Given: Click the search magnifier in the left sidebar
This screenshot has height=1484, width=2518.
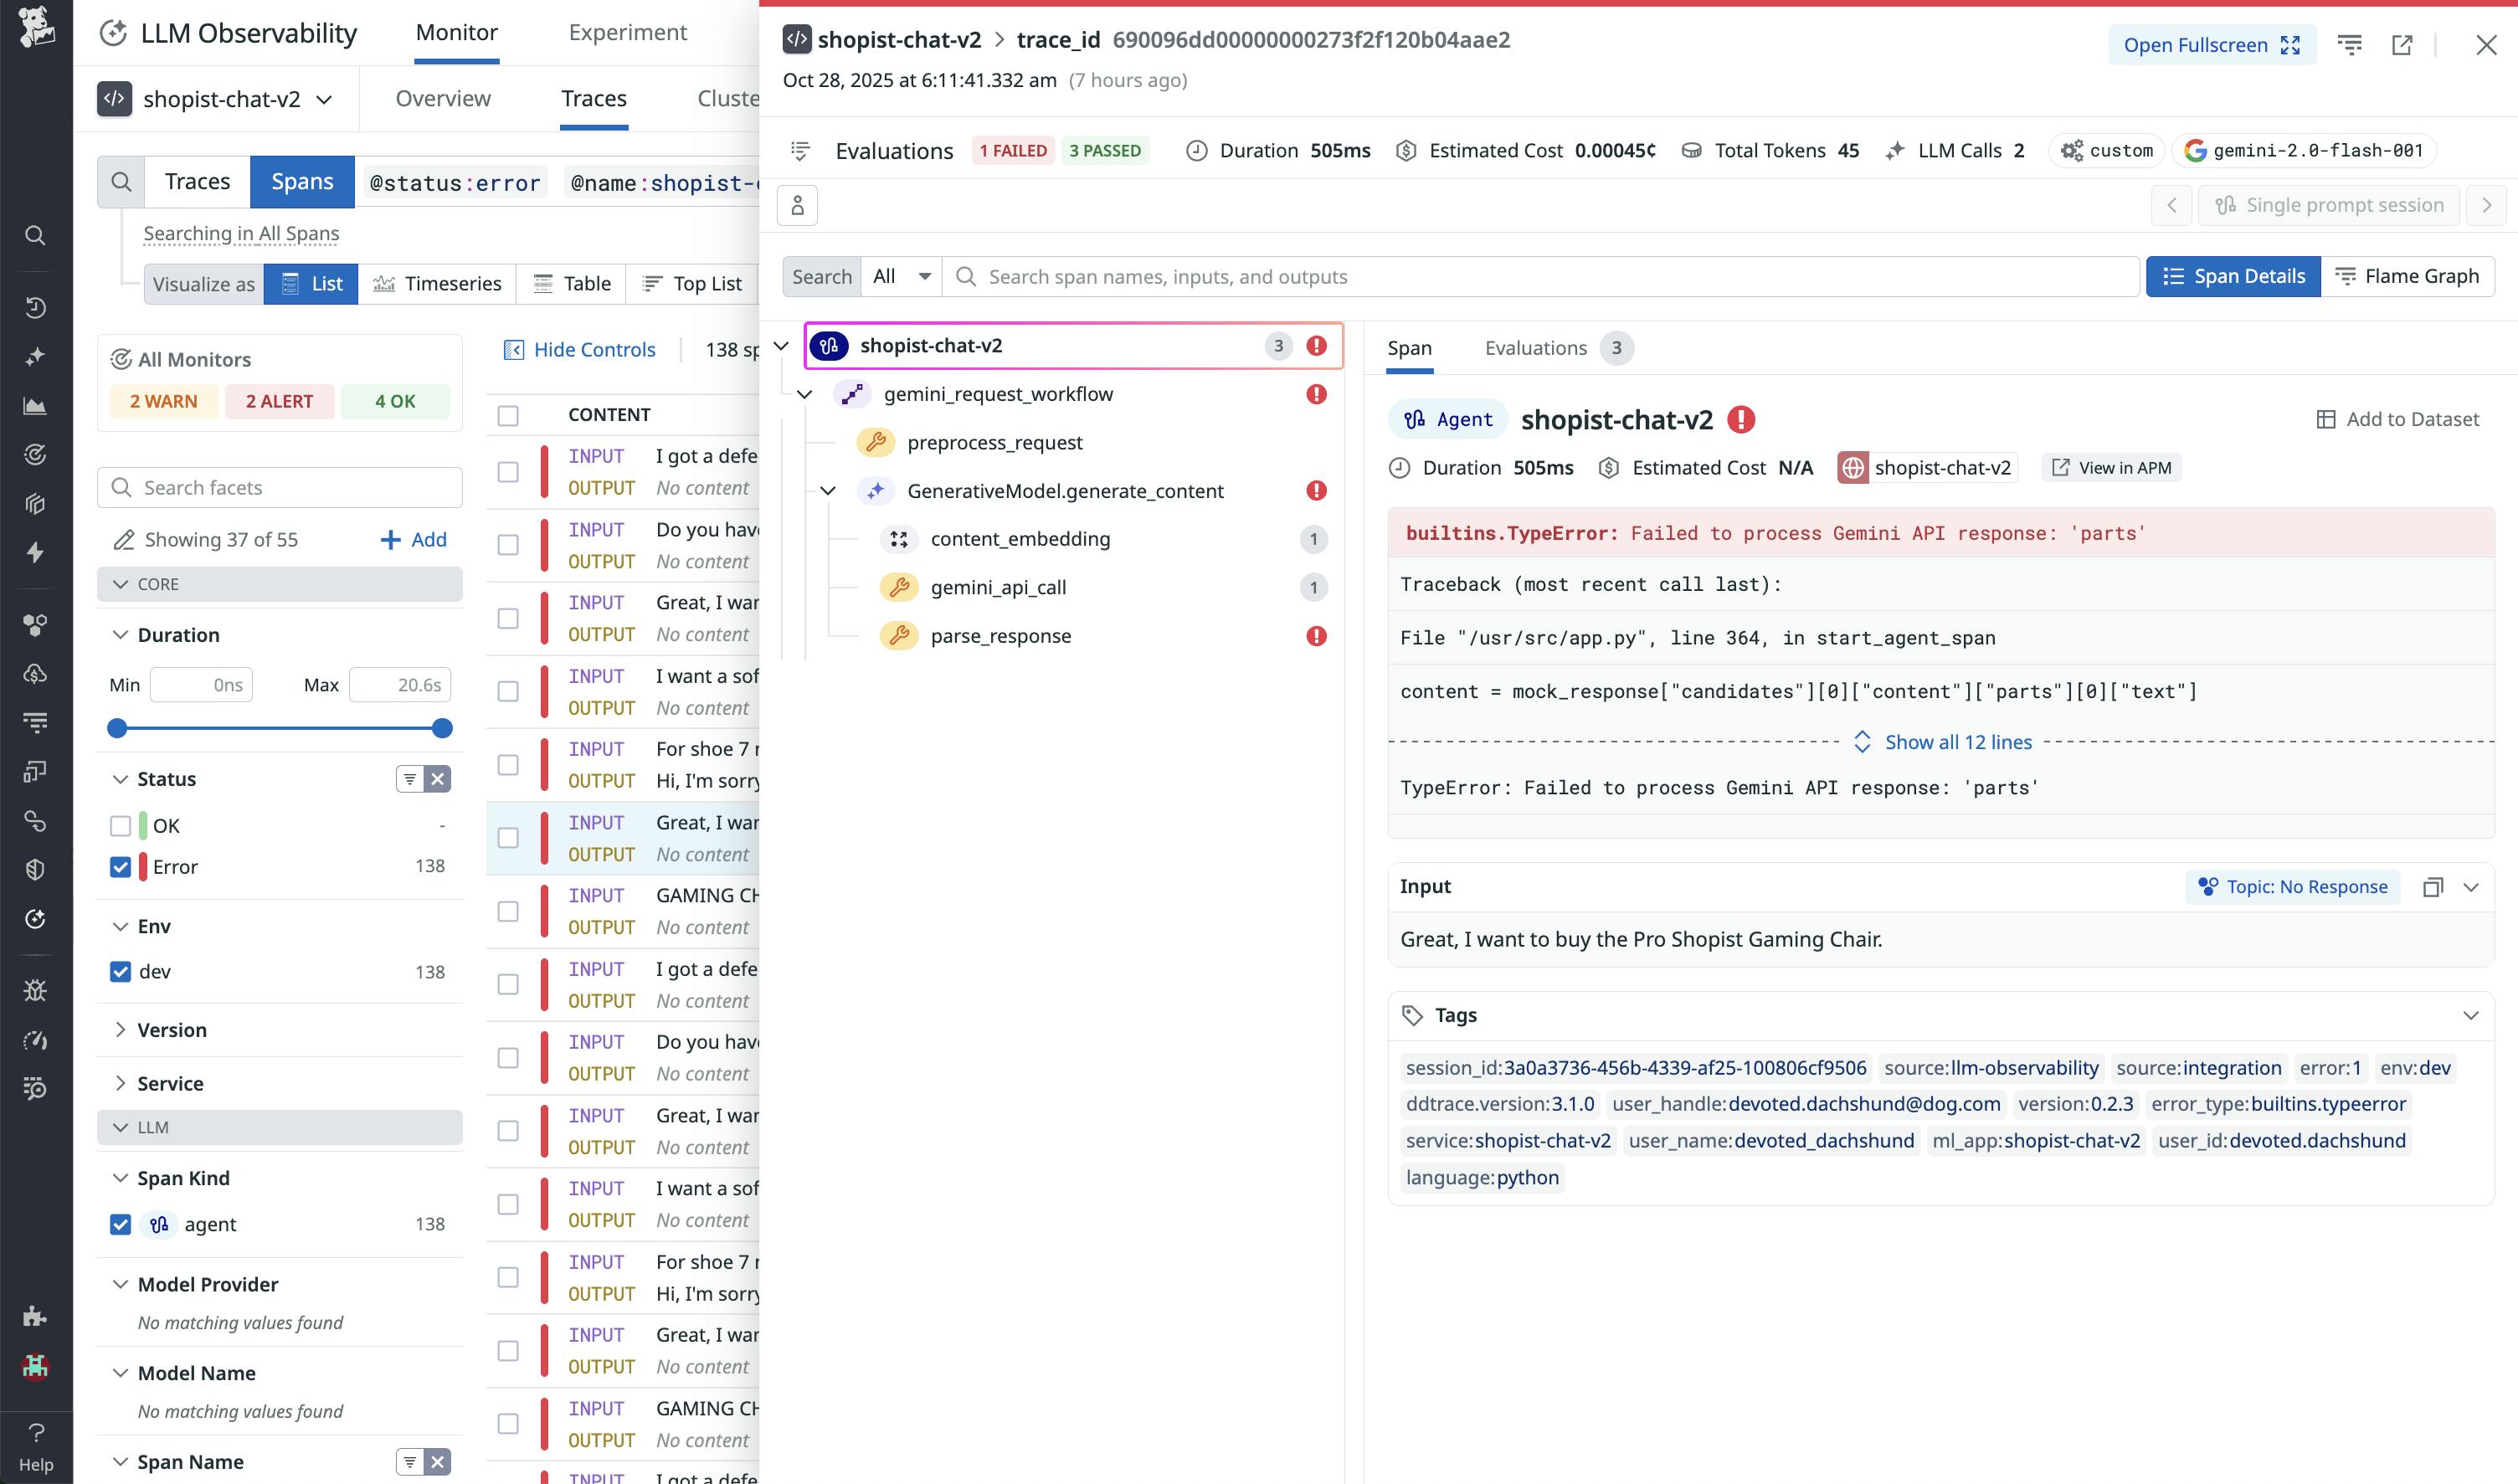Looking at the screenshot, I should point(36,235).
